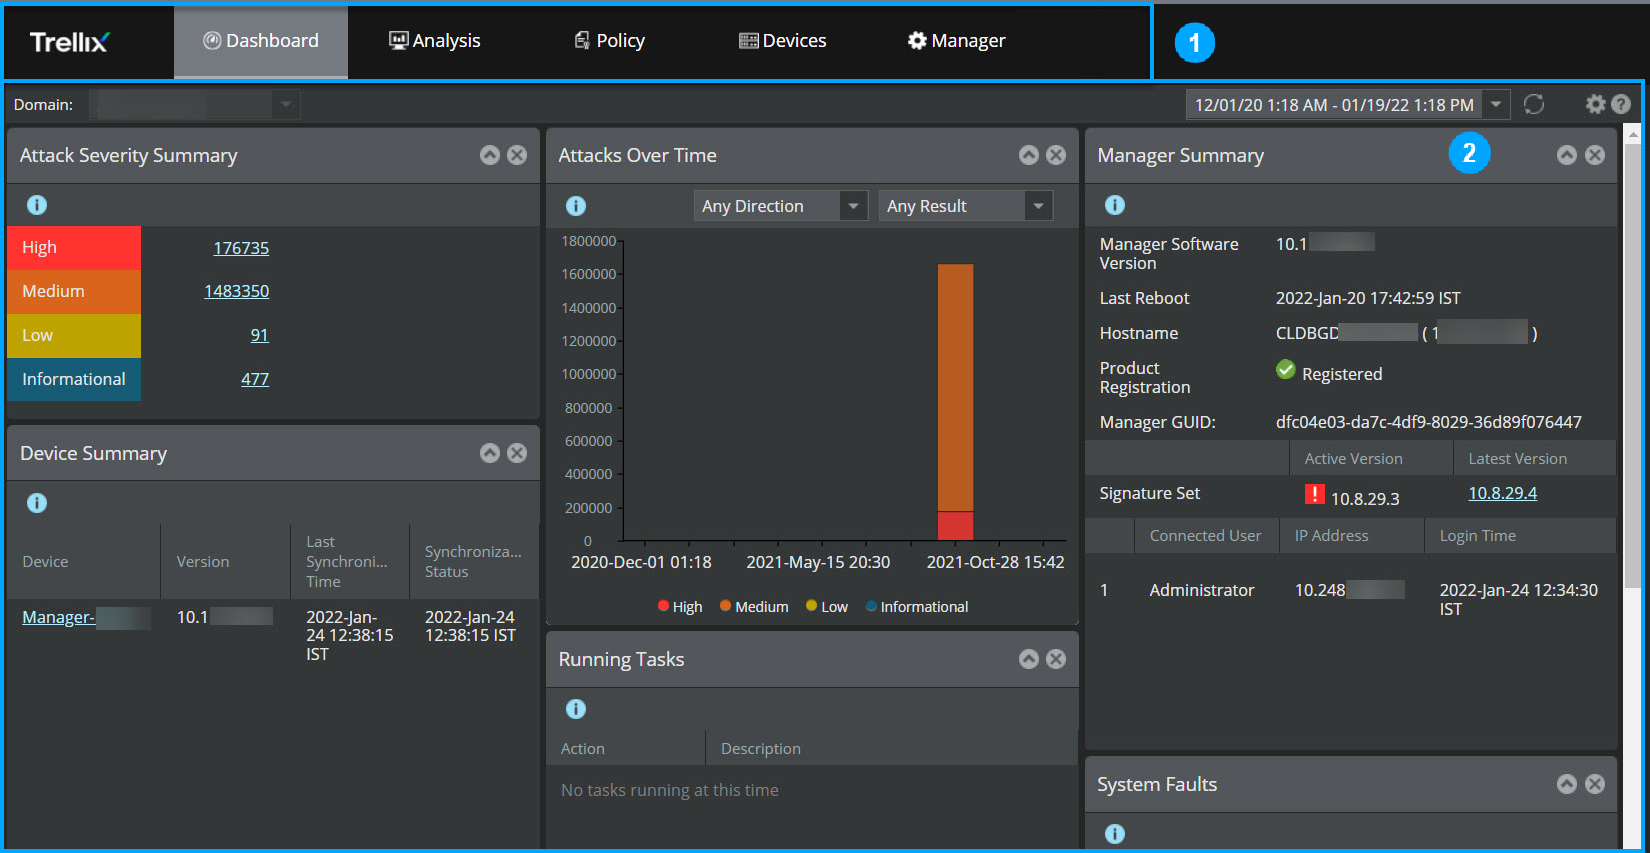The image size is (1650, 853).
Task: Click the orange Medium severity swatch
Action: (74, 292)
